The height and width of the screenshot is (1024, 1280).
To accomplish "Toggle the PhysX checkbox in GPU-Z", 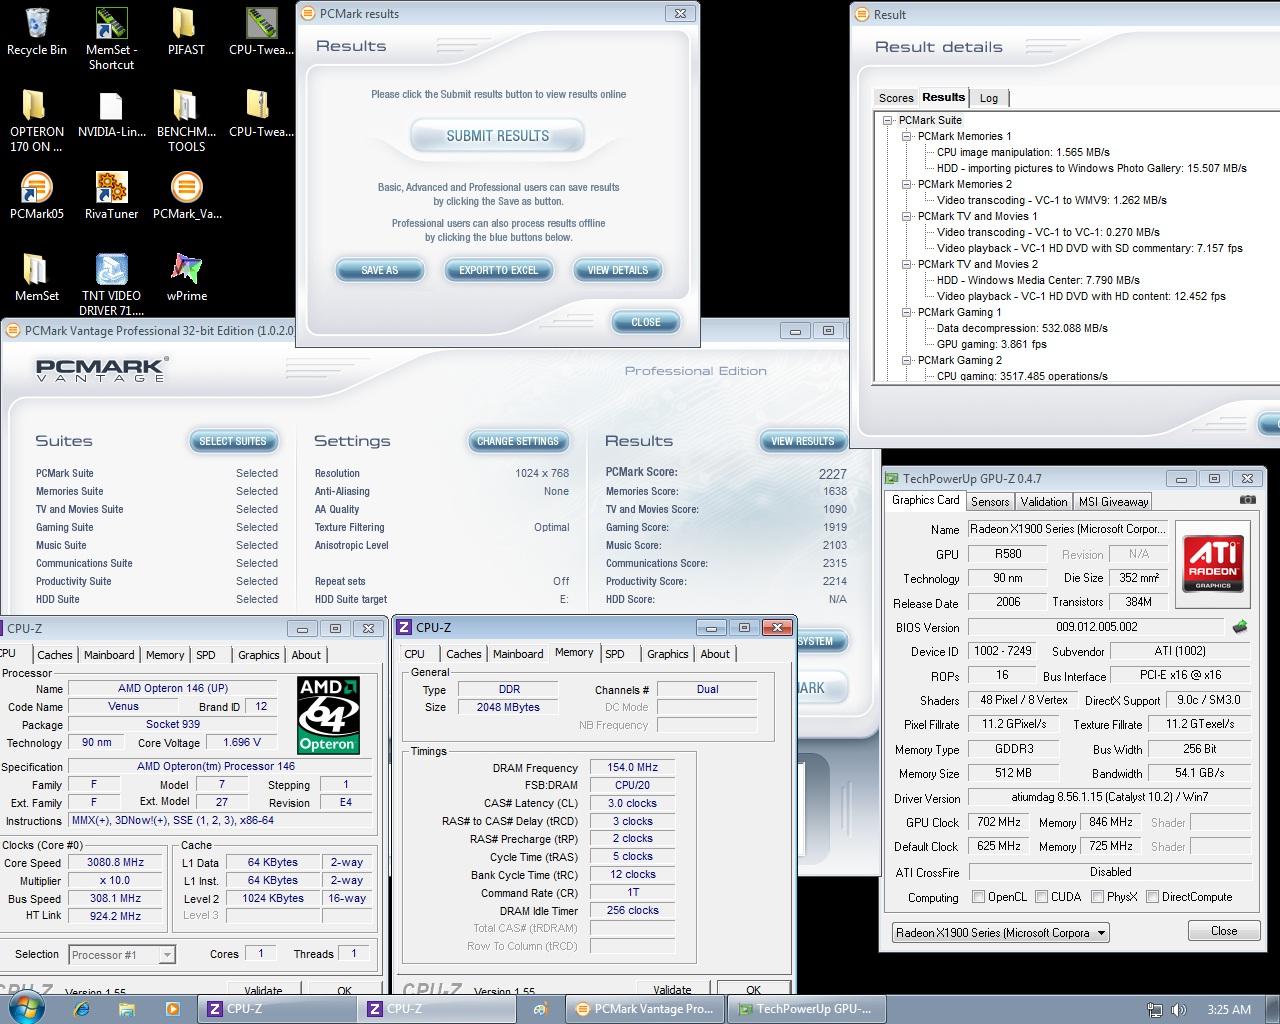I will pos(1098,897).
